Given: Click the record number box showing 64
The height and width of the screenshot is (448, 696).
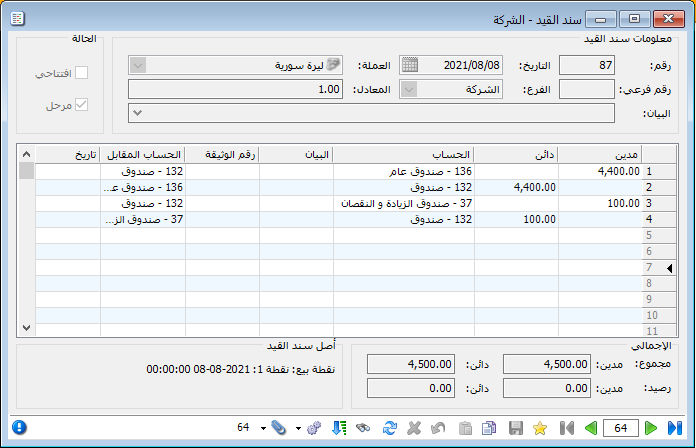Looking at the screenshot, I should [x=621, y=428].
